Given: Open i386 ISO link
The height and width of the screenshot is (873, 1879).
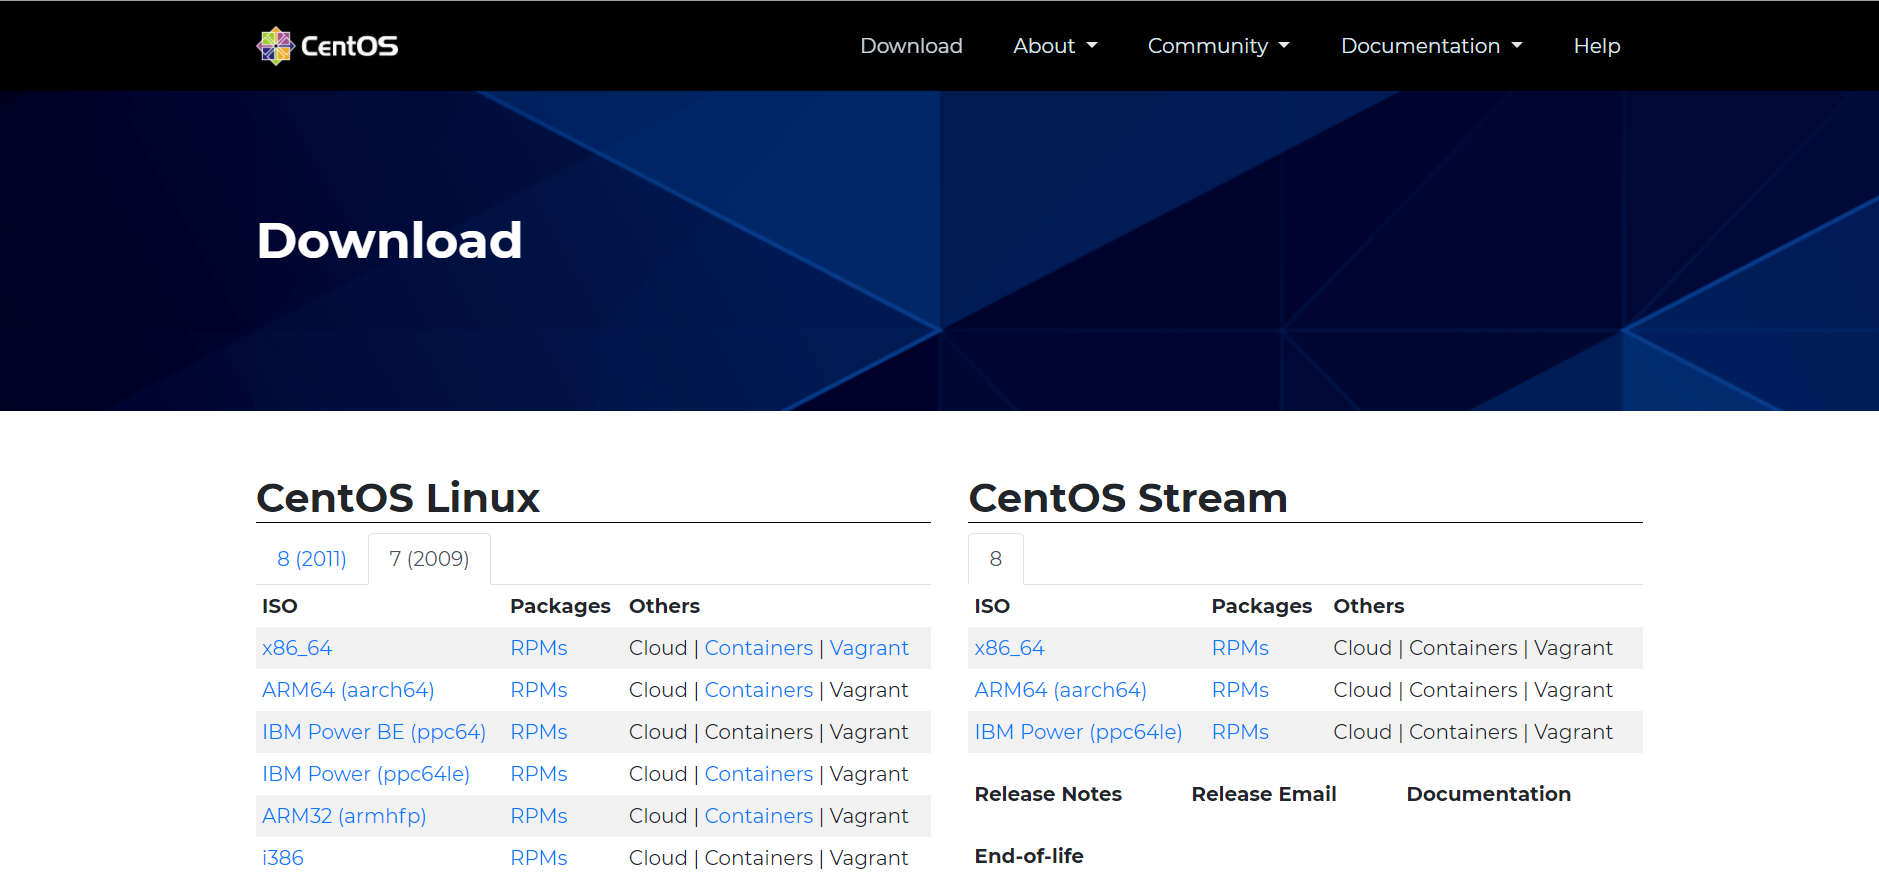Looking at the screenshot, I should click(283, 858).
